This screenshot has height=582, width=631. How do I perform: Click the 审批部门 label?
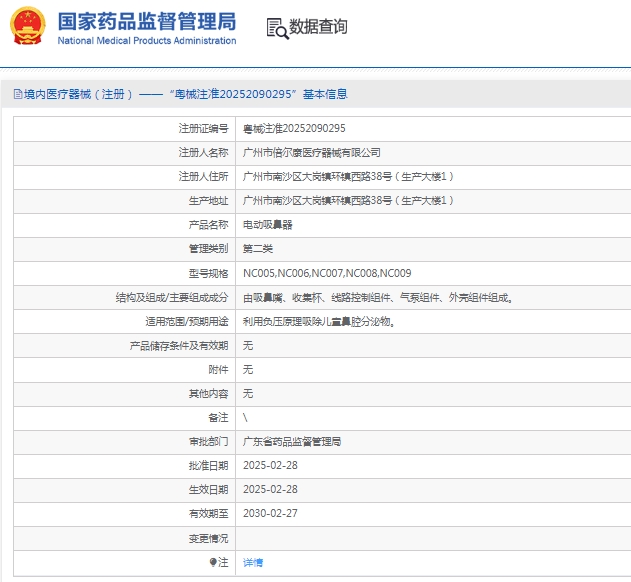208,442
